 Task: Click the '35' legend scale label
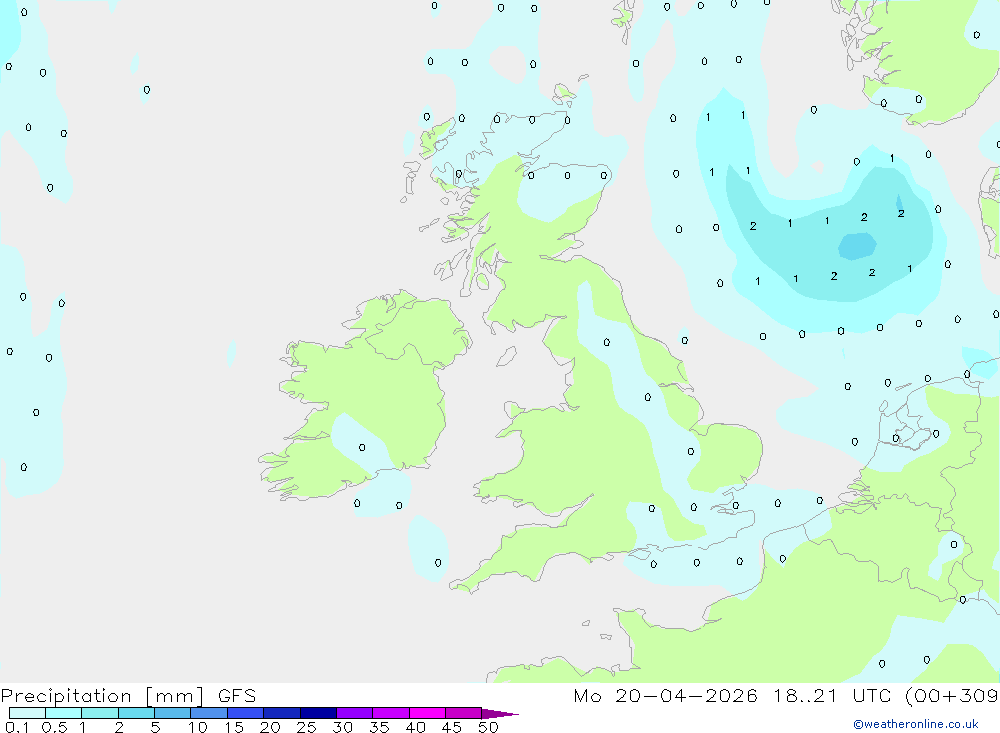point(379,727)
